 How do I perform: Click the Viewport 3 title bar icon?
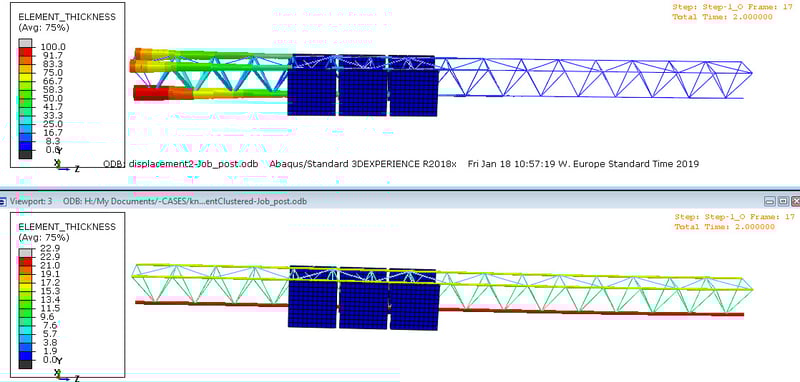(x=4, y=201)
